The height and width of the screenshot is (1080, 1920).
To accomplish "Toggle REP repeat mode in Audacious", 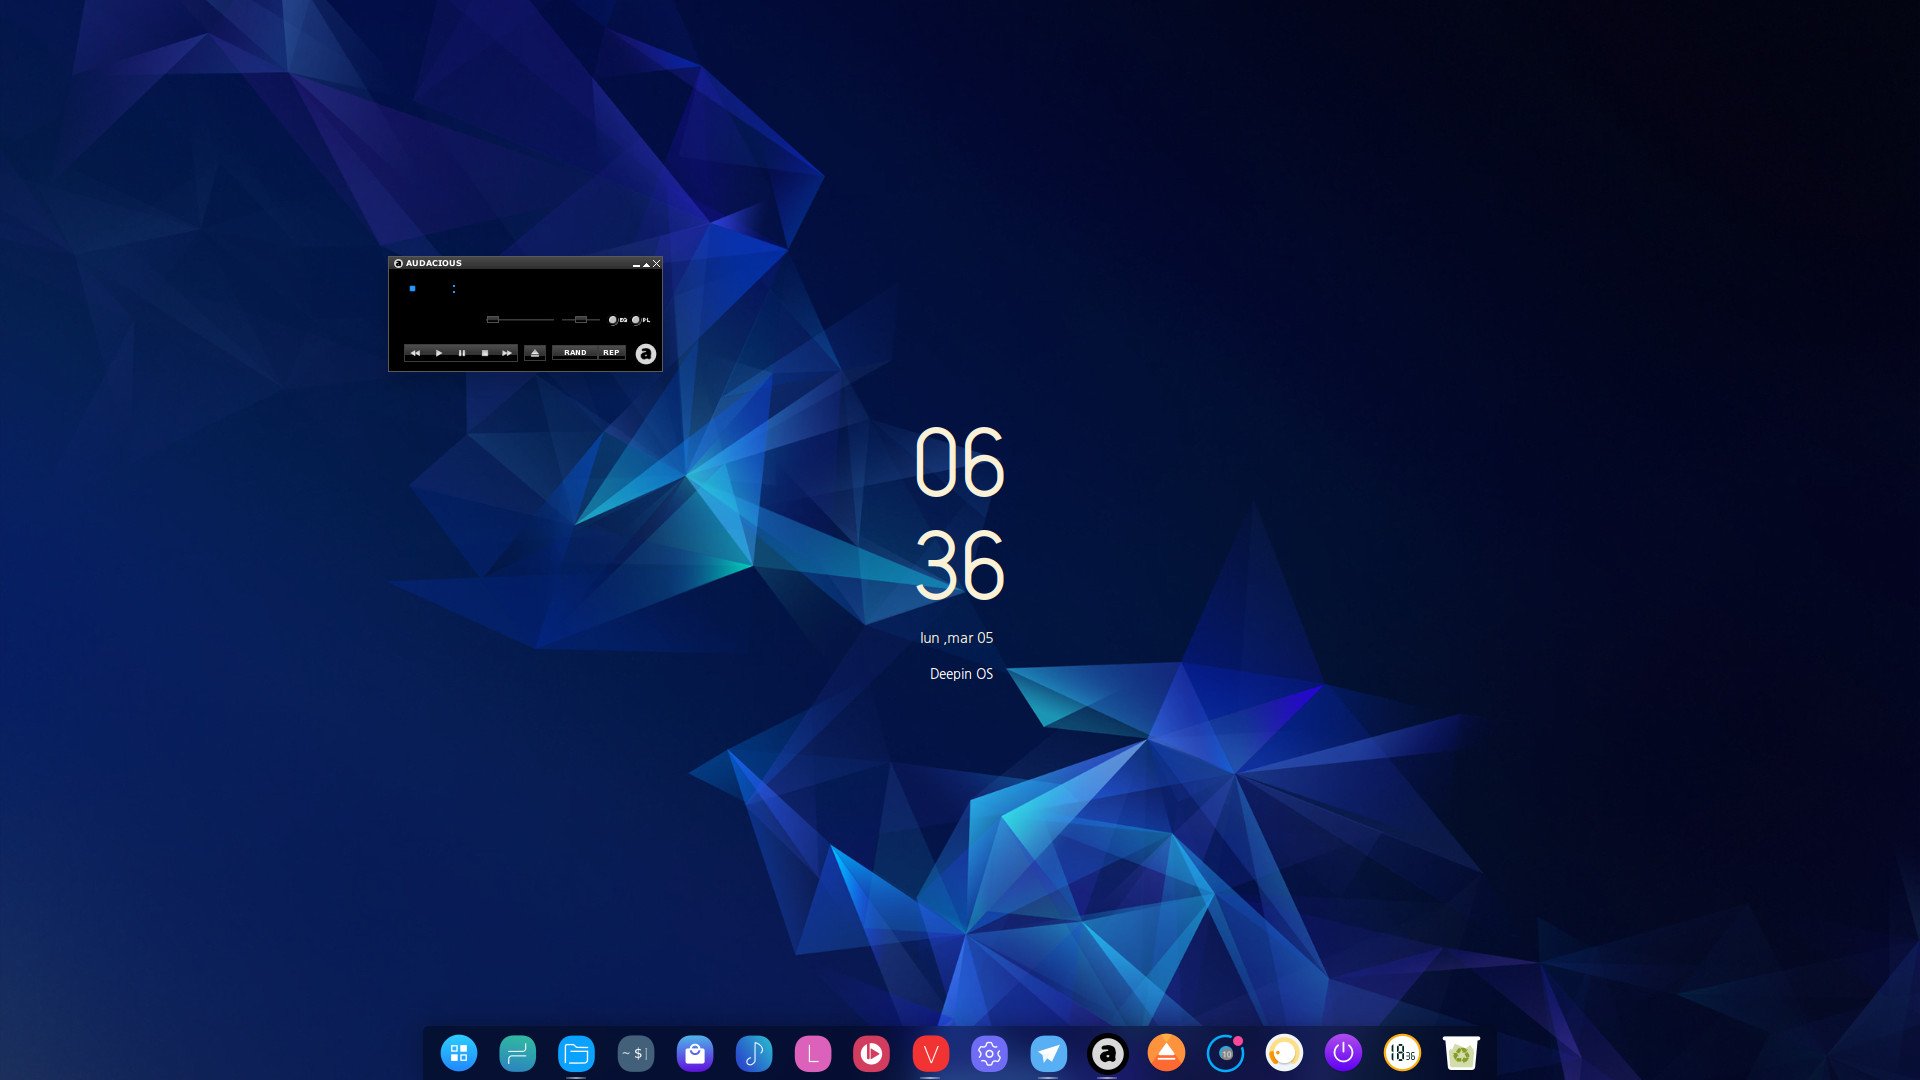I will coord(609,352).
